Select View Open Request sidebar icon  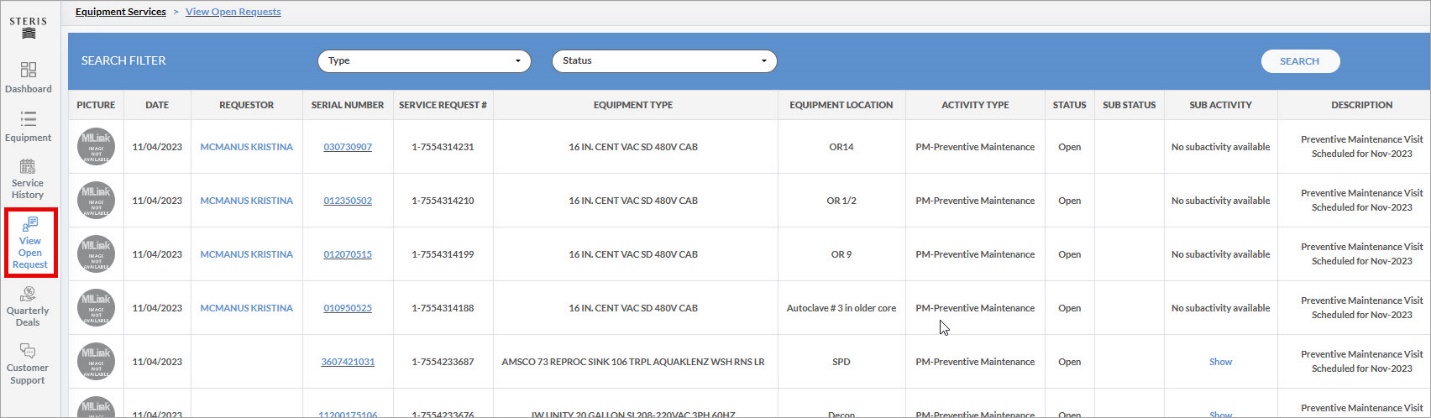pos(30,243)
